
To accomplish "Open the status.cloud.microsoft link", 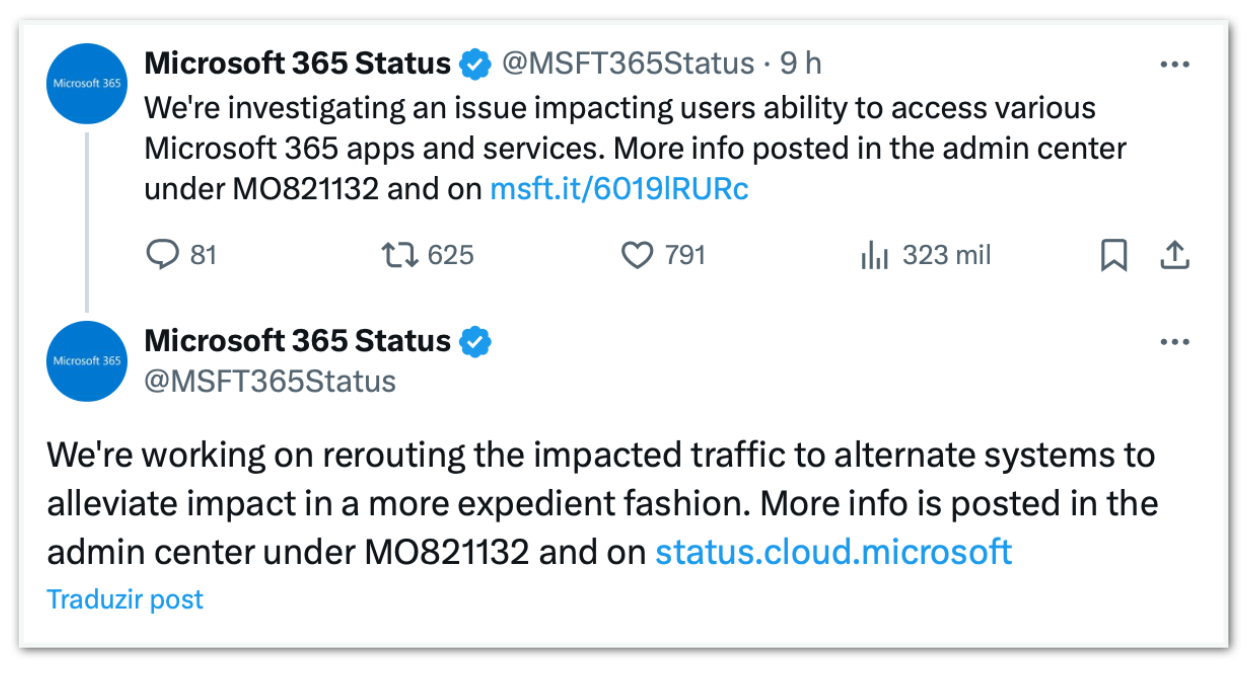I will click(834, 551).
